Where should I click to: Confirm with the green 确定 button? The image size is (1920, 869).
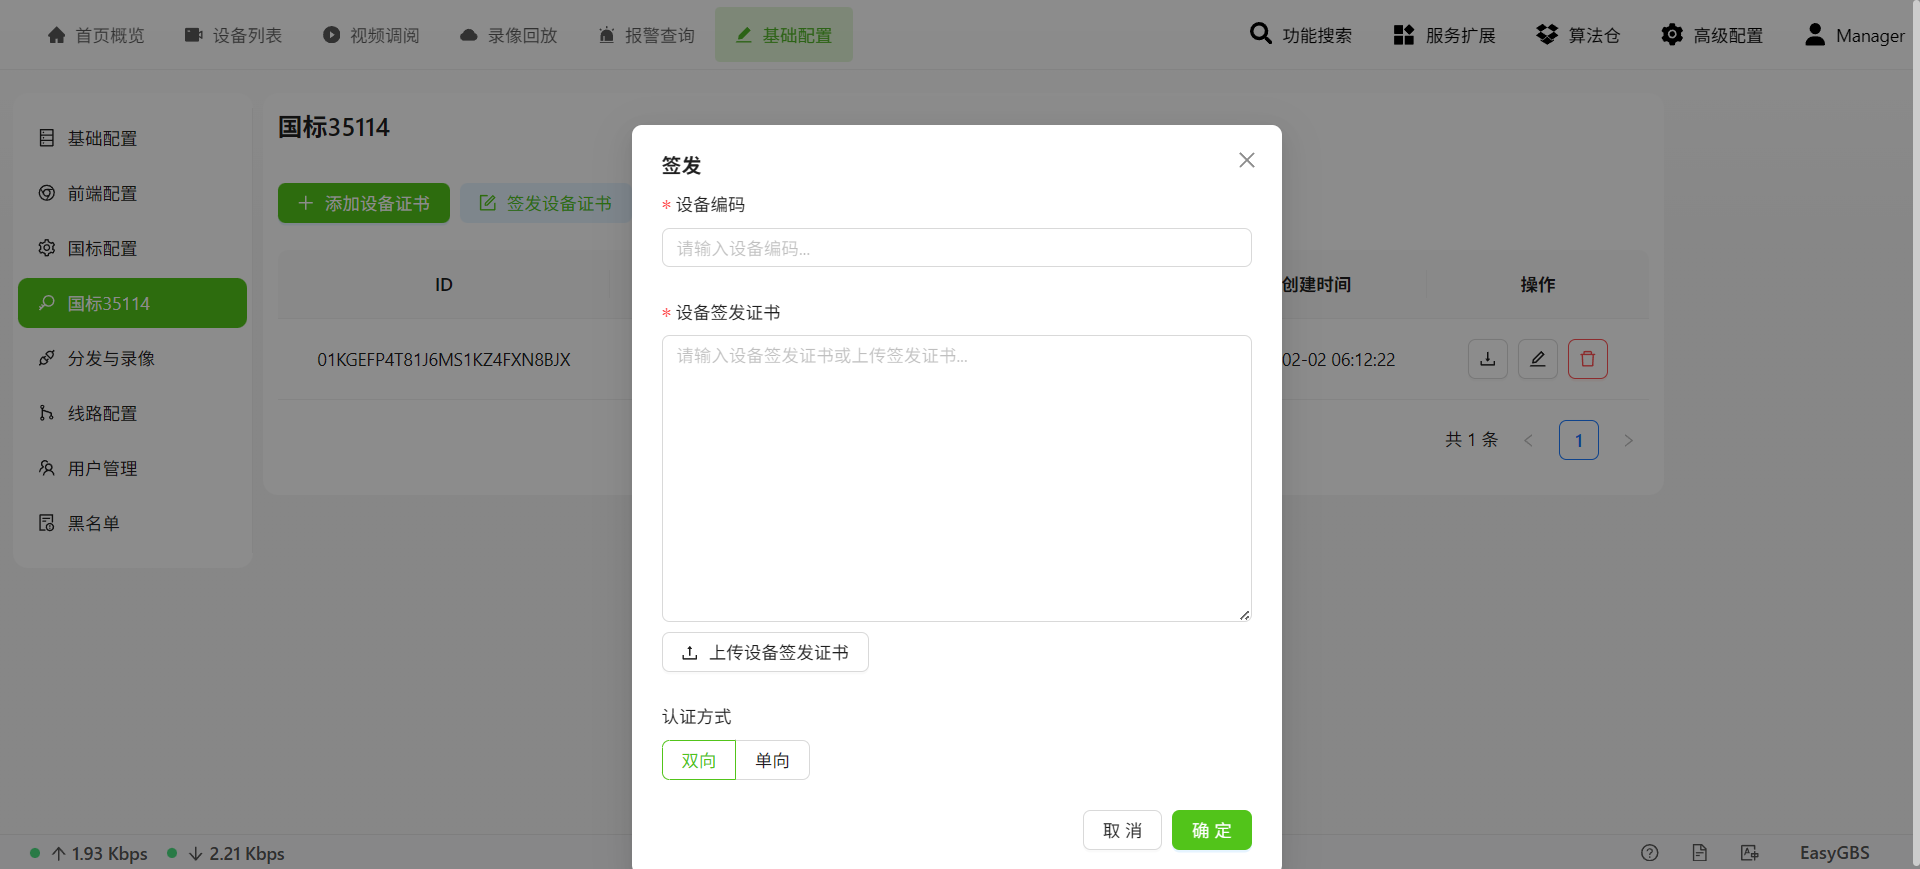pyautogui.click(x=1211, y=830)
